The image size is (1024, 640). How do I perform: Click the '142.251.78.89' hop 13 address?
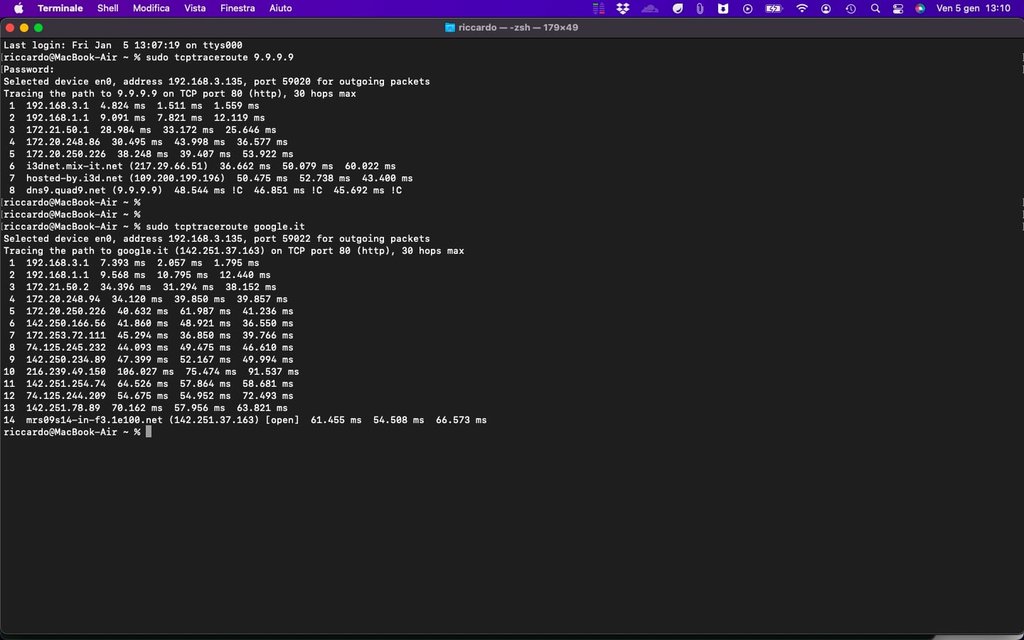(63, 408)
